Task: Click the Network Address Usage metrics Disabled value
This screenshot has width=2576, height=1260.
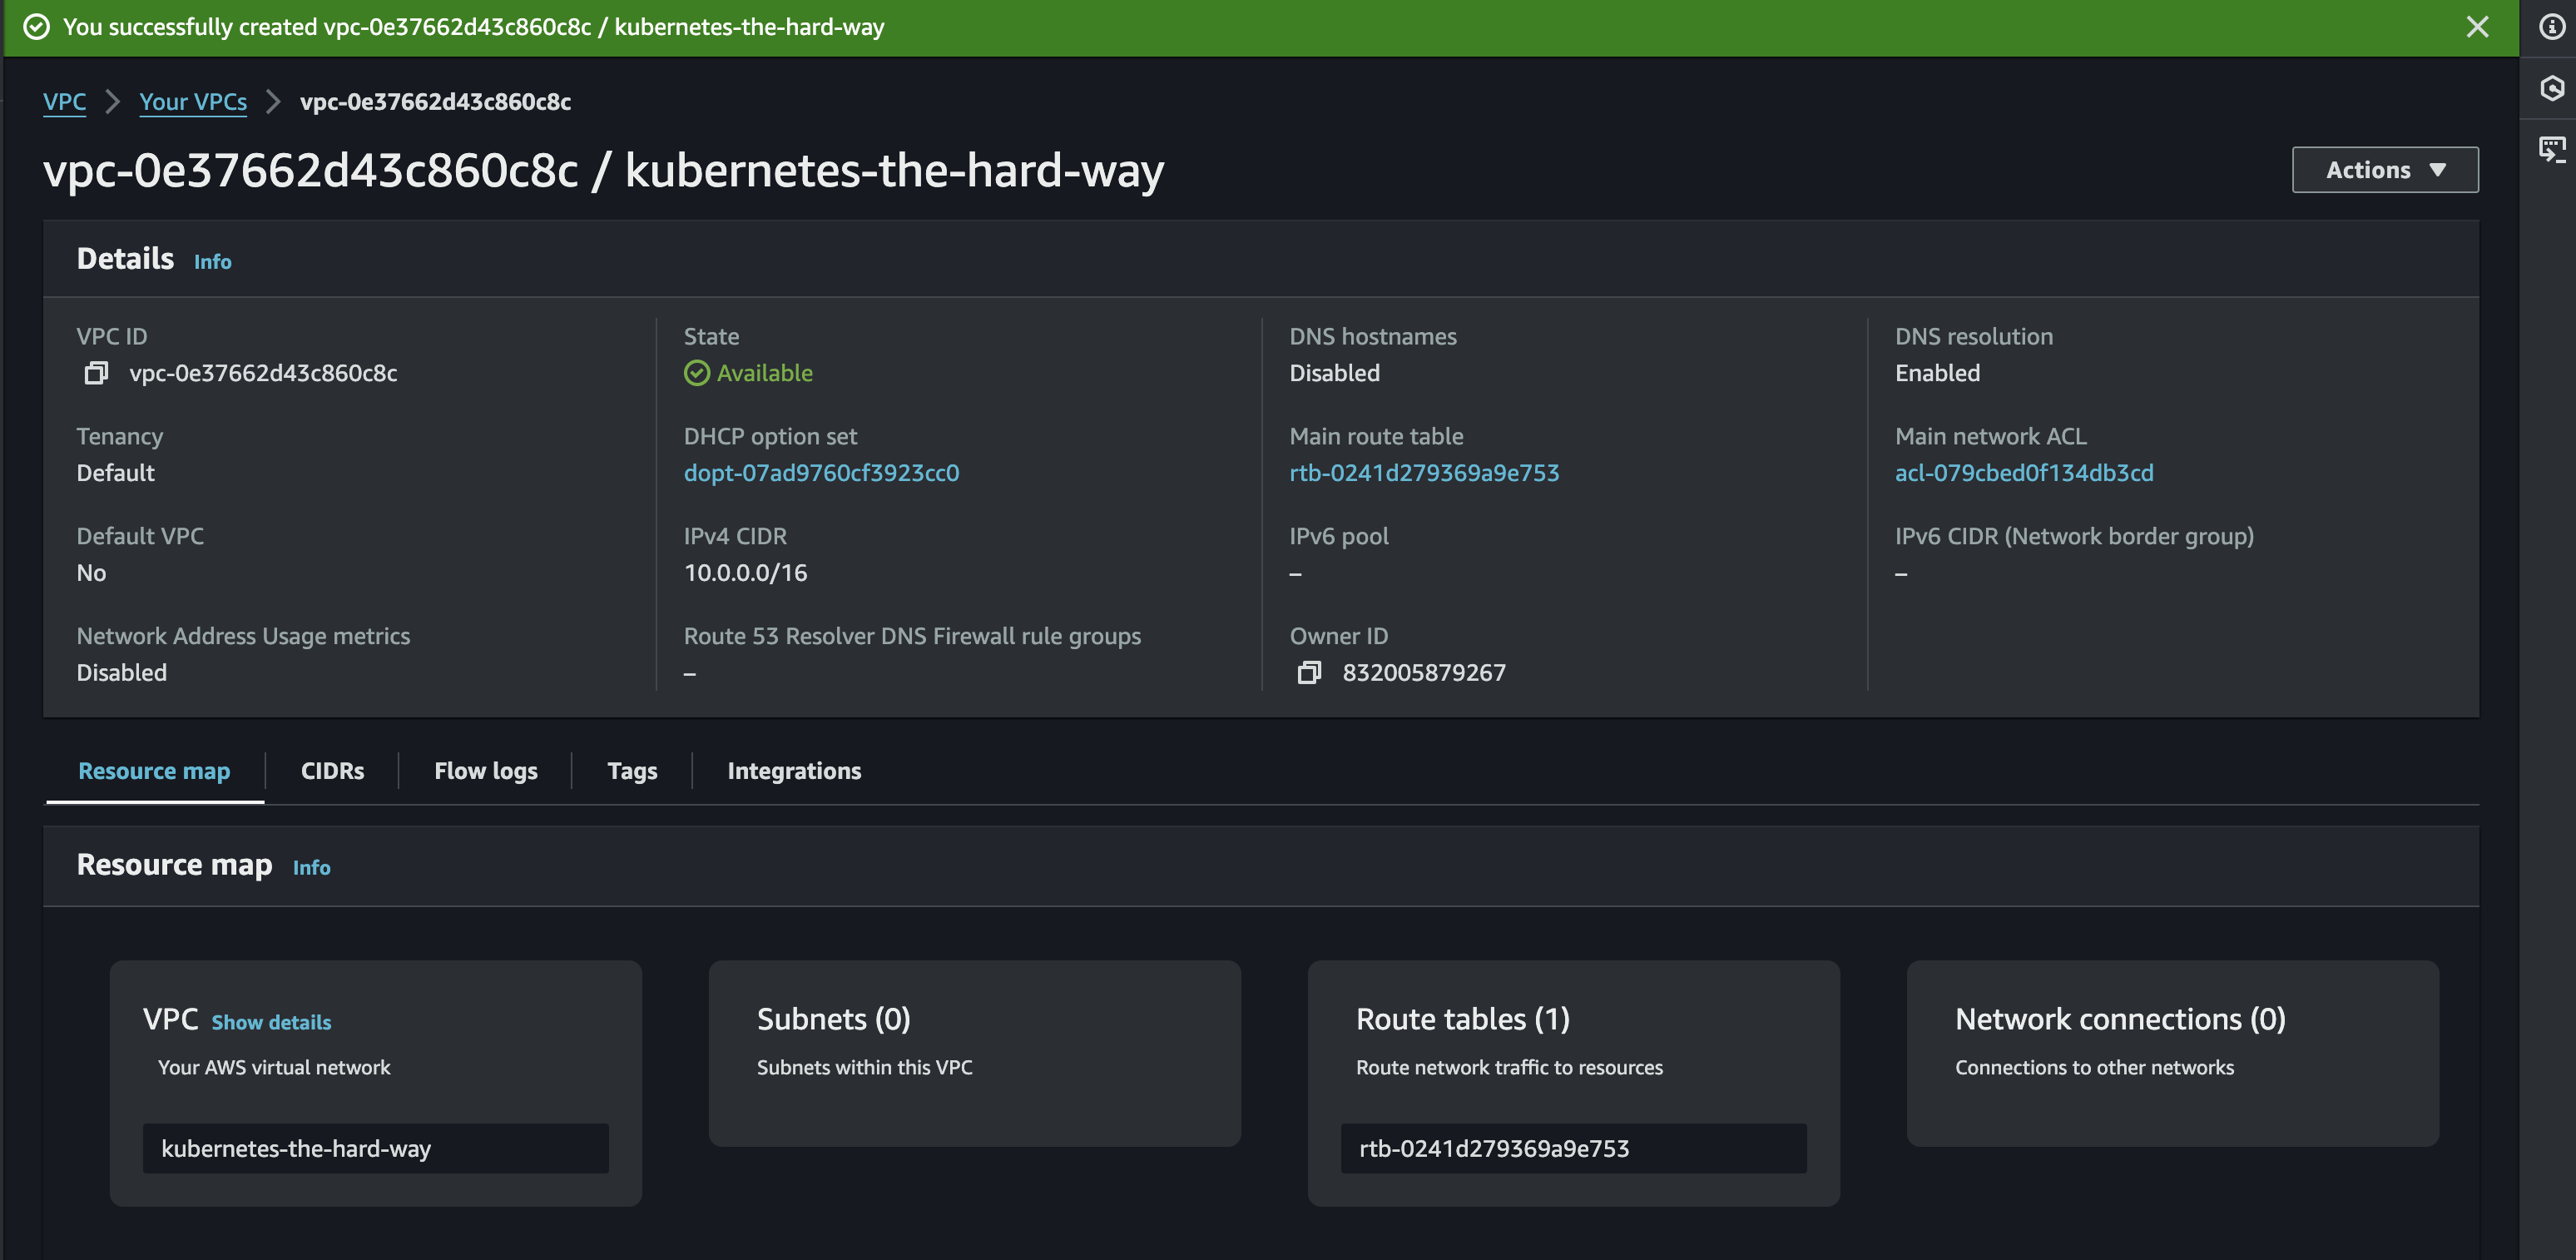Action: (x=122, y=673)
